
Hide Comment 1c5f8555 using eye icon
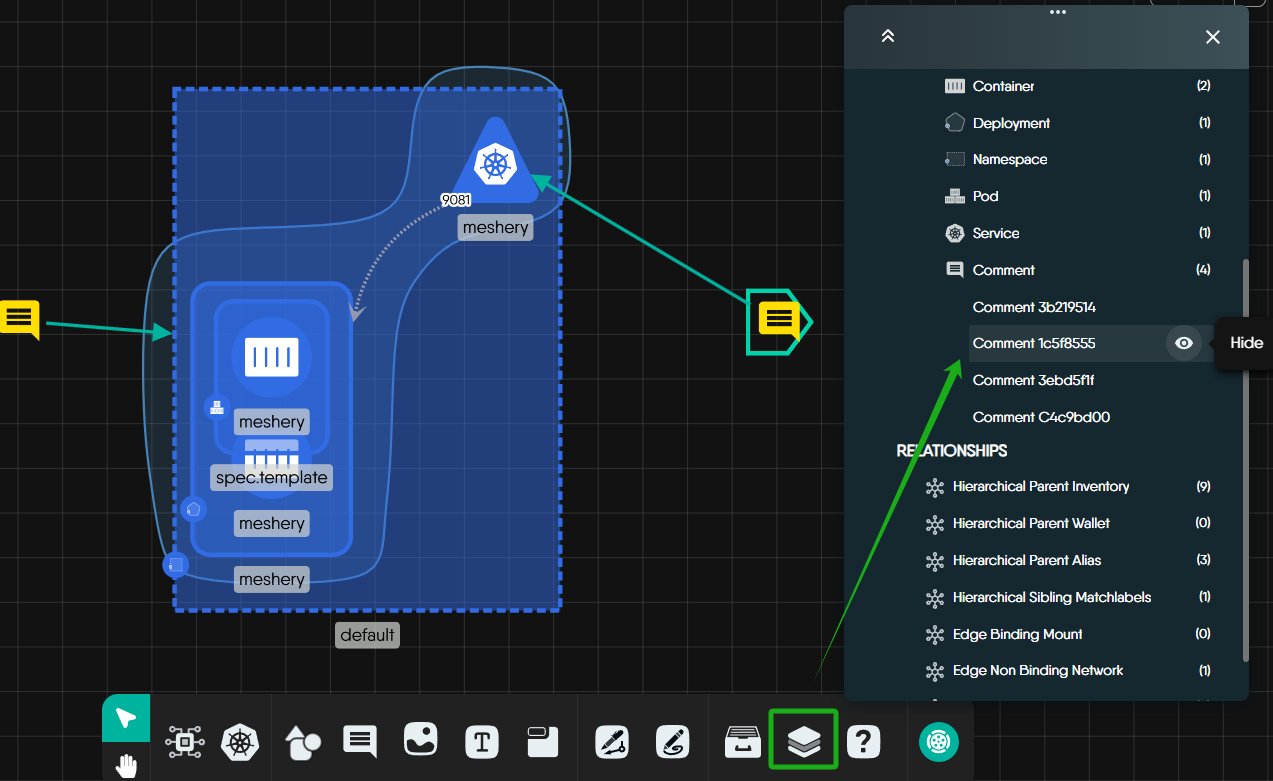1184,343
